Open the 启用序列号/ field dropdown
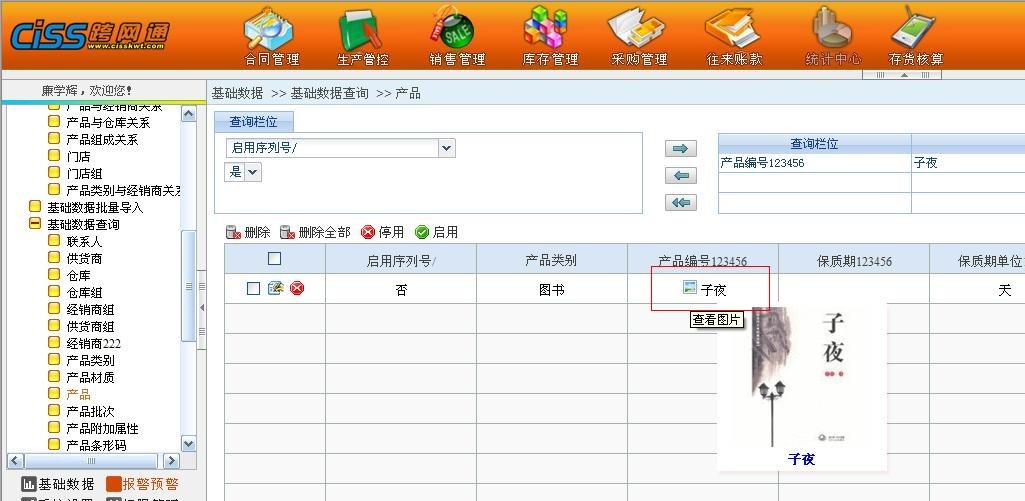Screen dimensions: 1025x501 (x=446, y=148)
